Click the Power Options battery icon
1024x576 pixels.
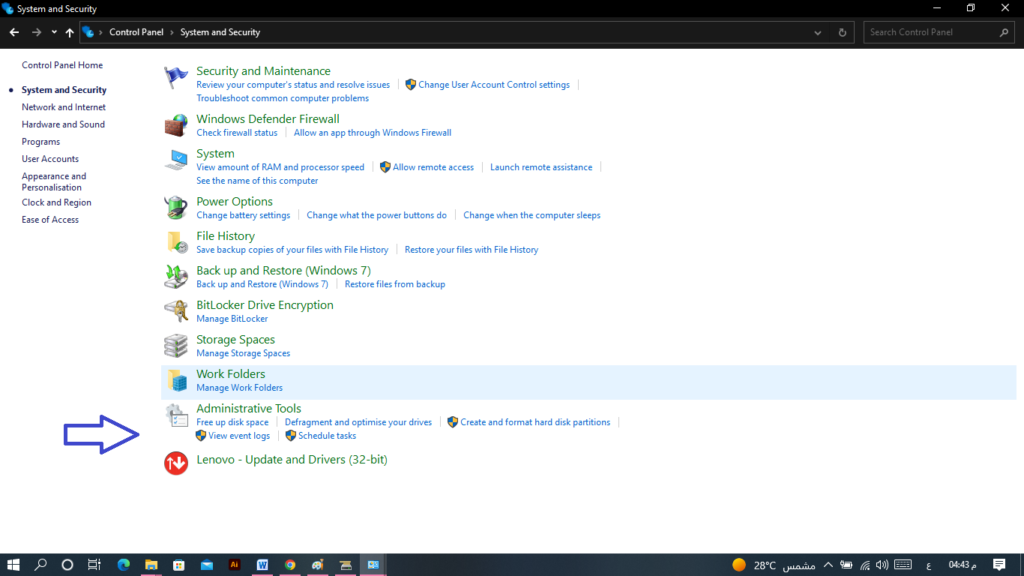tap(175, 207)
